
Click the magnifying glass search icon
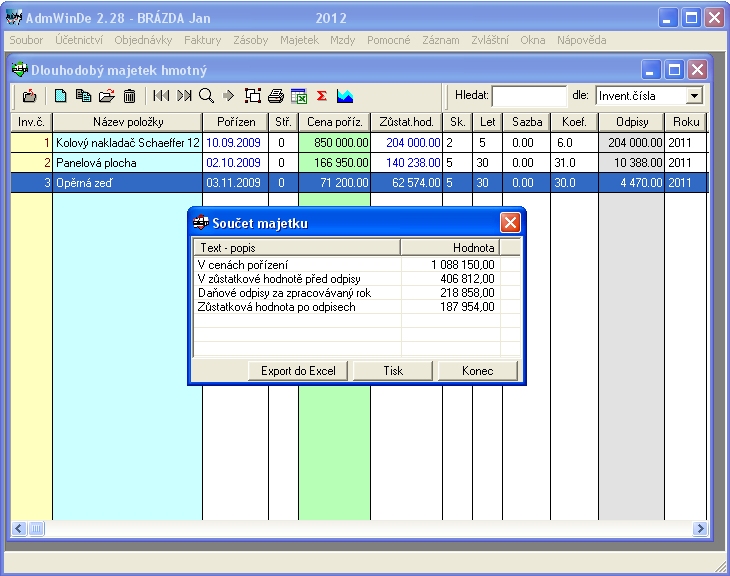click(x=206, y=96)
